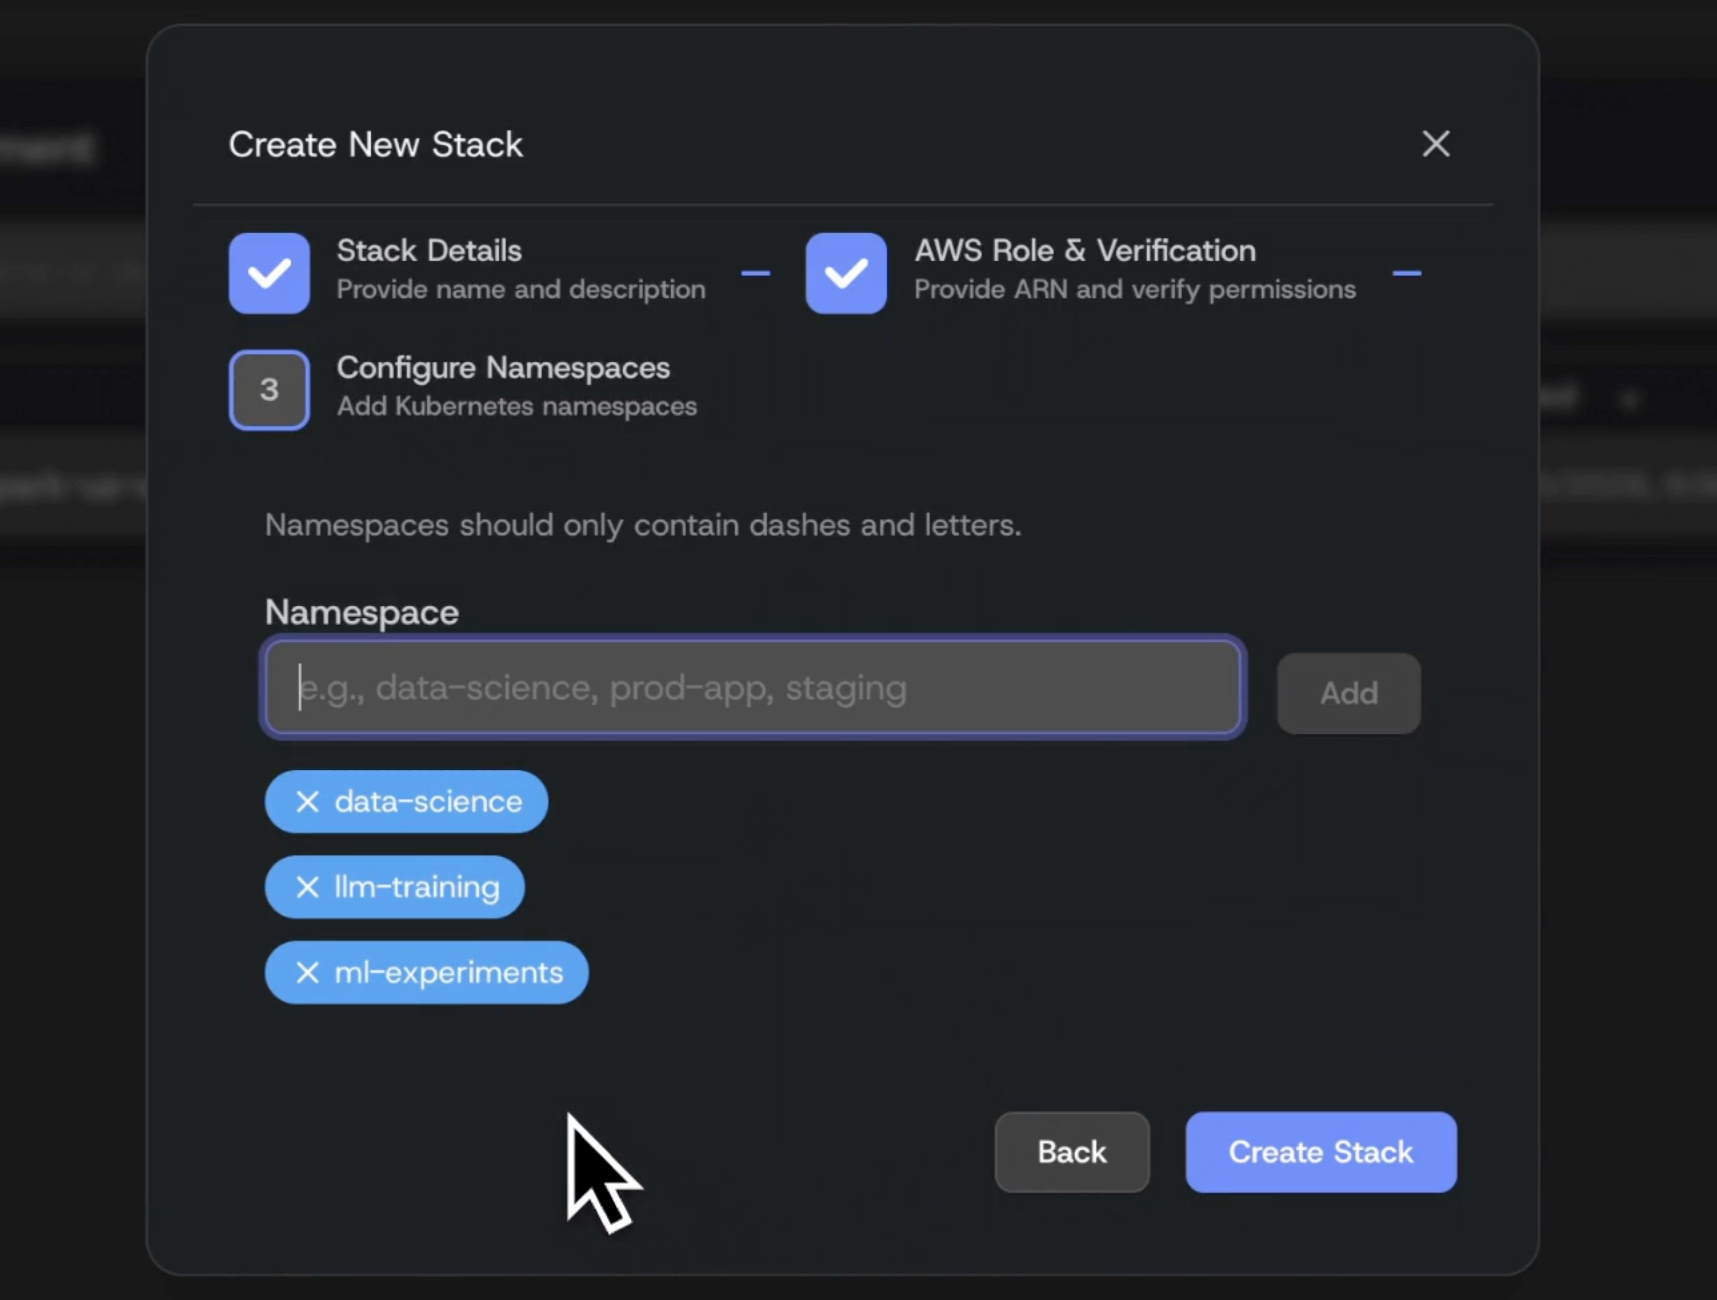
Task: Collapse the Stack Details section
Action: click(757, 273)
